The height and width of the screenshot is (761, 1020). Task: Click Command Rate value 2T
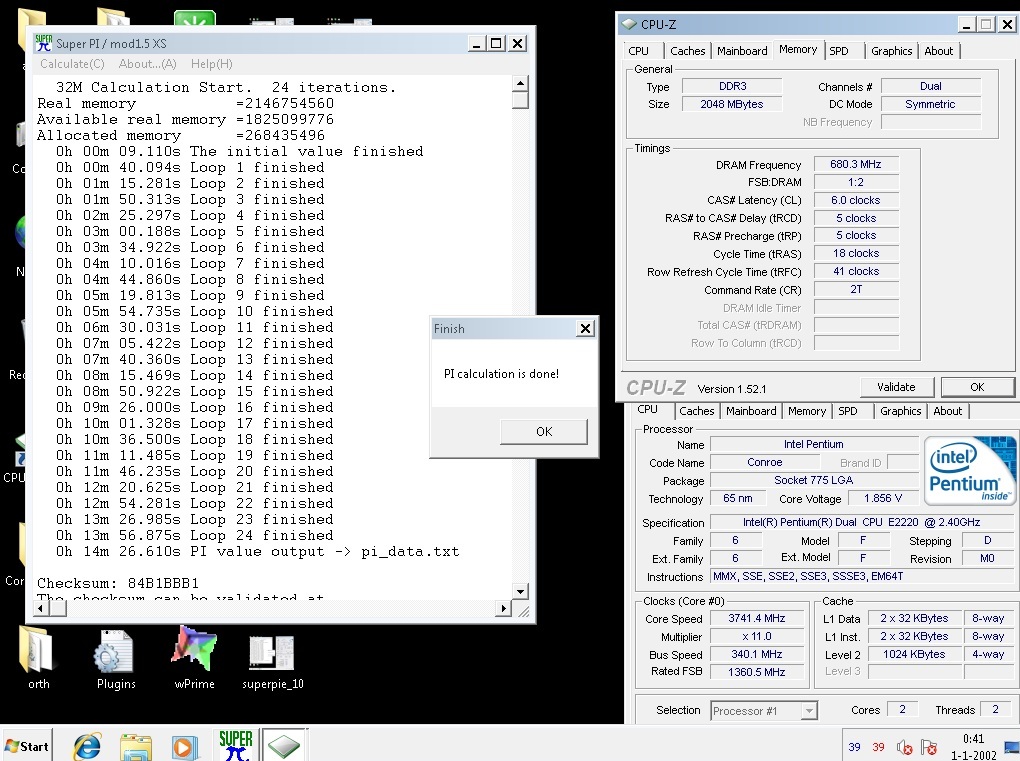click(856, 289)
